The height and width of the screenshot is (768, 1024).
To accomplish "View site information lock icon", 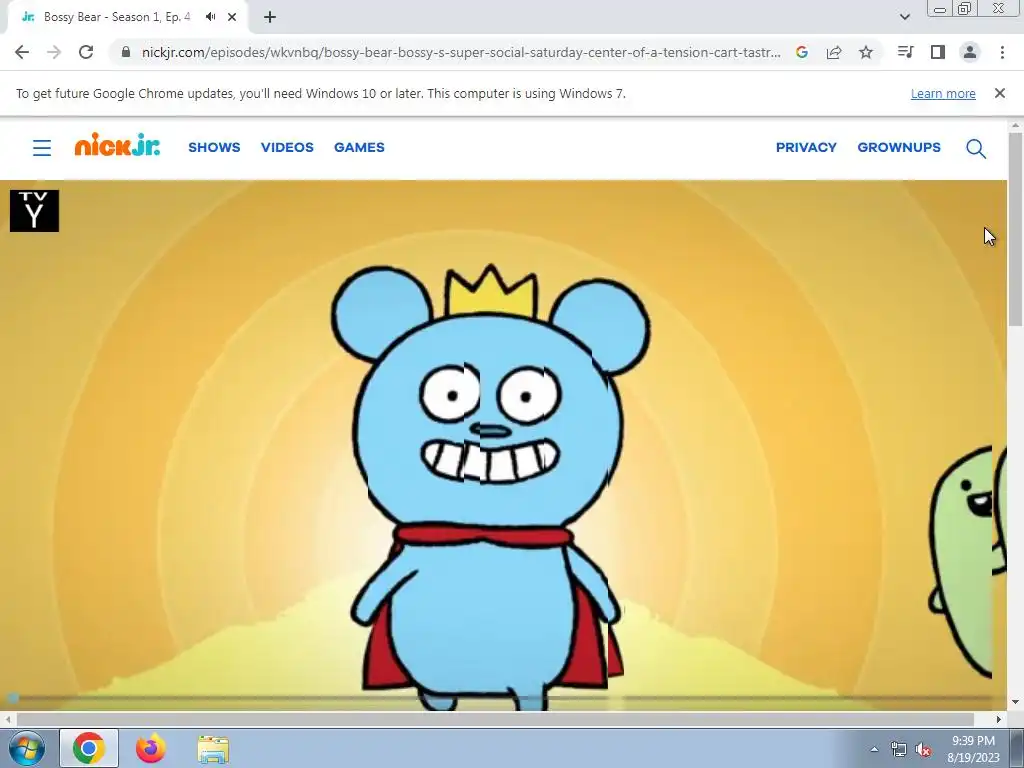I will 126,52.
